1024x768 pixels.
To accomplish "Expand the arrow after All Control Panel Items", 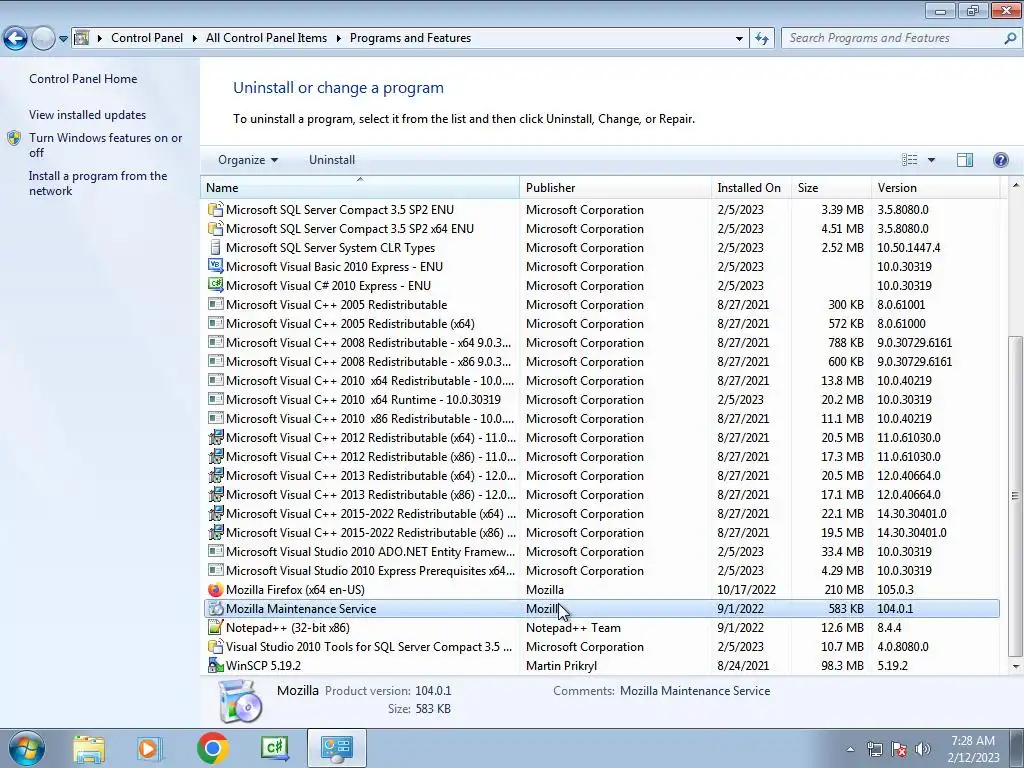I will point(338,38).
